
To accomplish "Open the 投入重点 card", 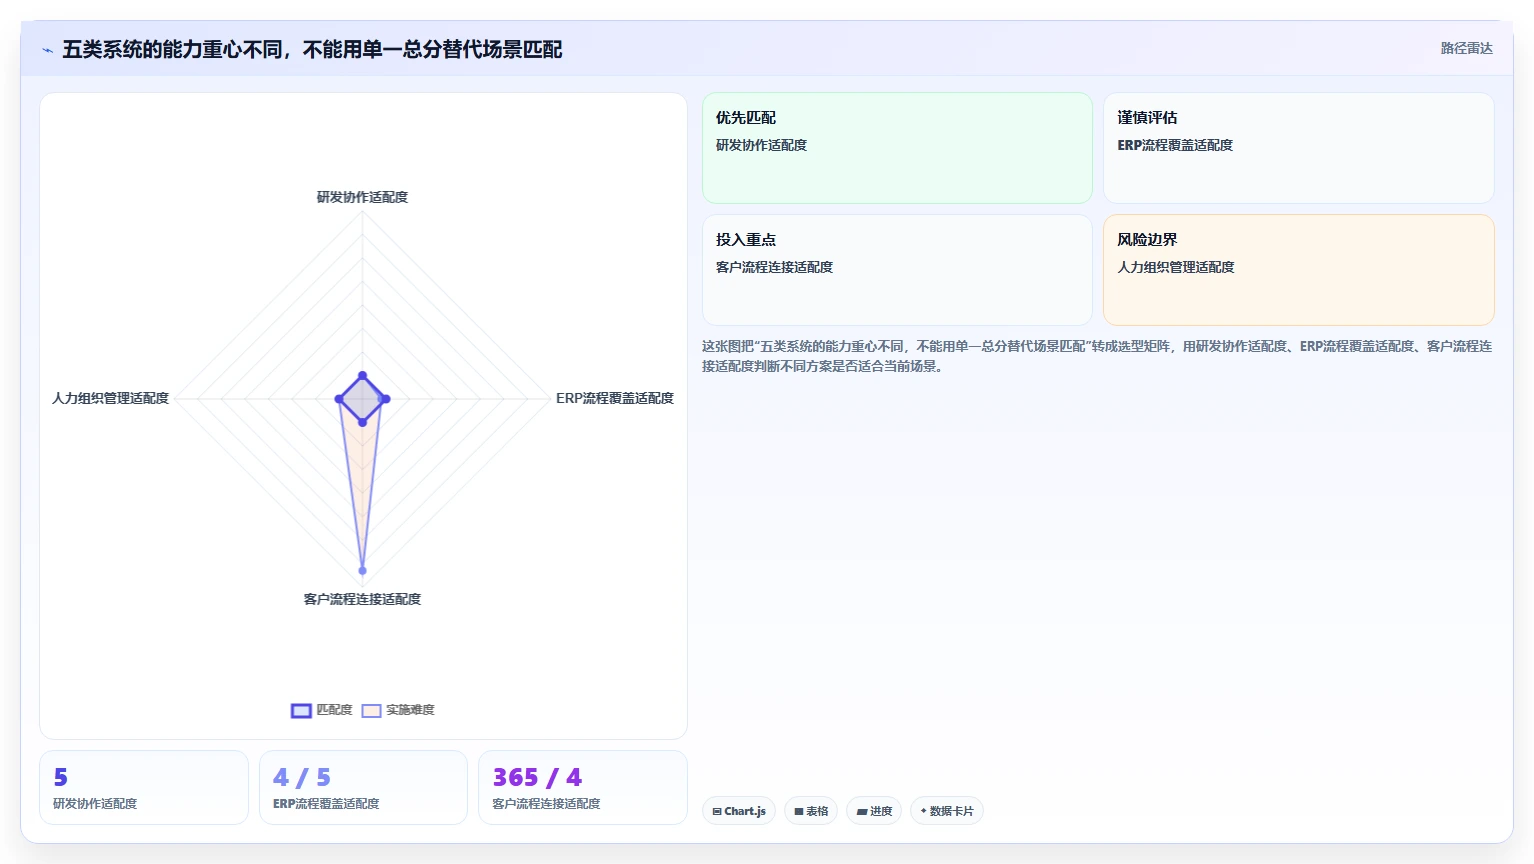I will coord(897,270).
